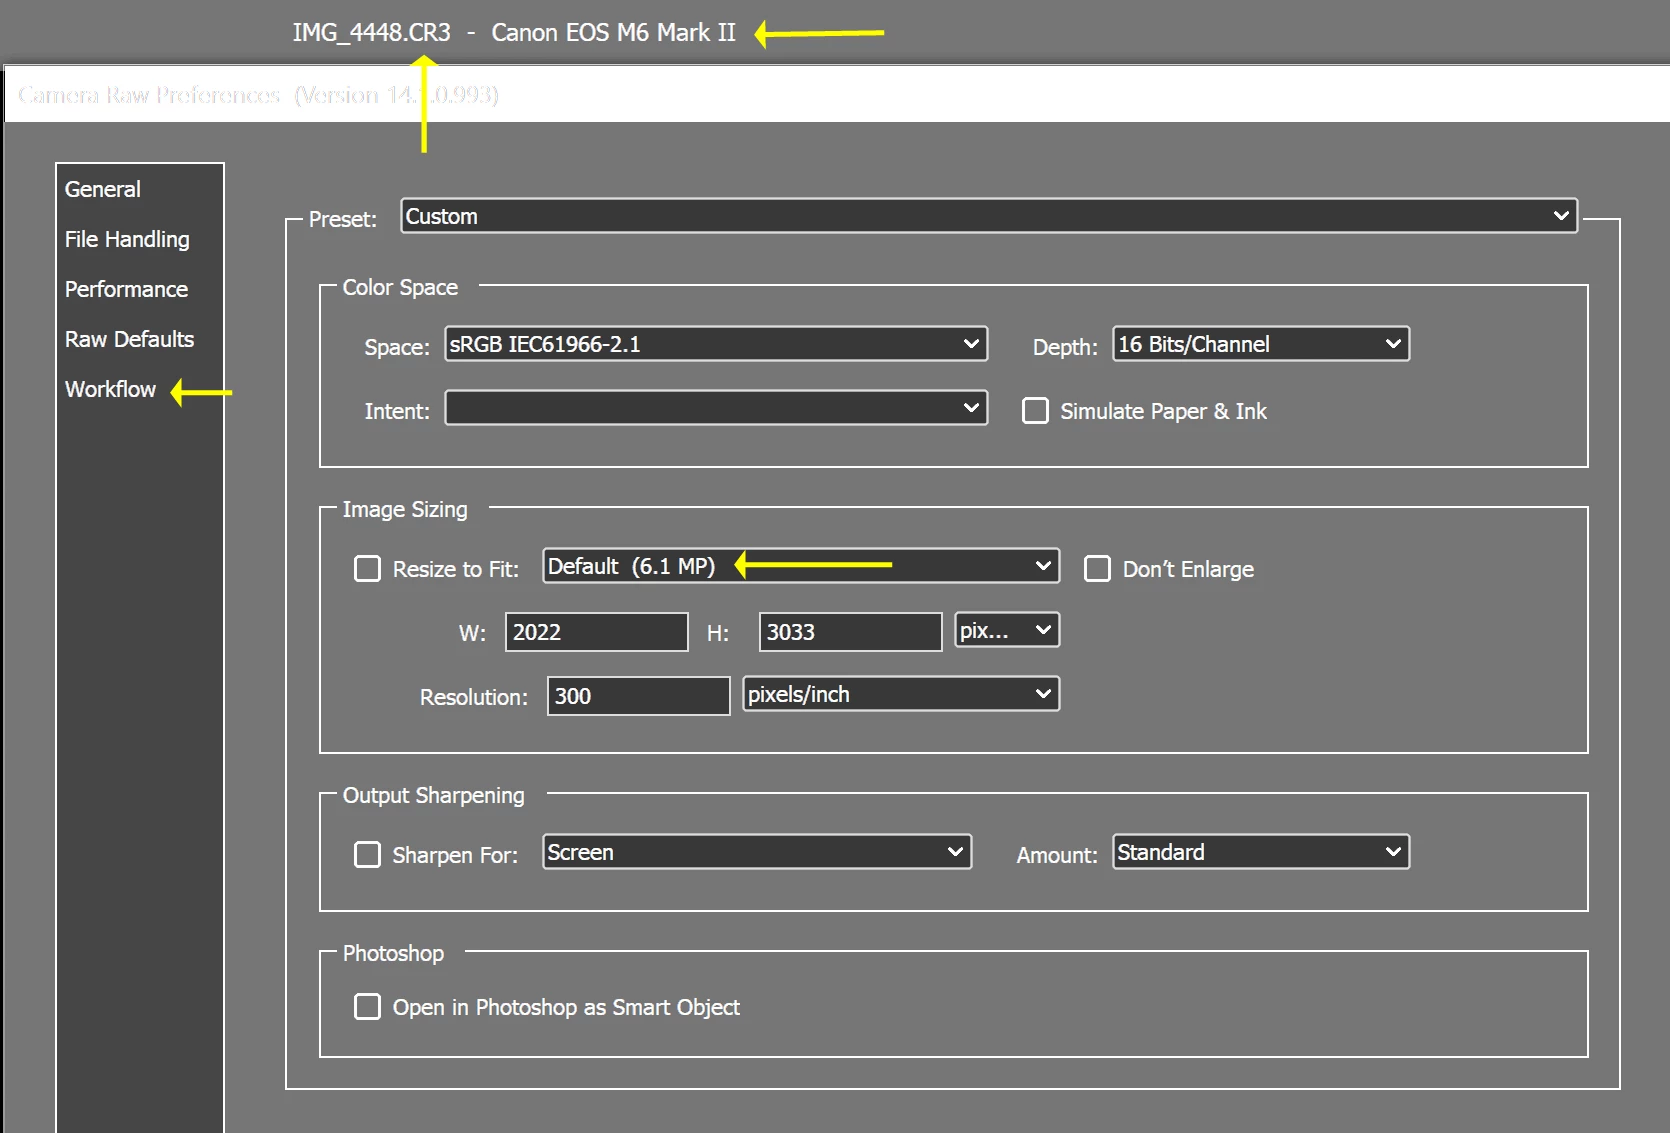The image size is (1670, 1133).
Task: Open the pixels/inch resolution unit dropdown
Action: coord(901,694)
